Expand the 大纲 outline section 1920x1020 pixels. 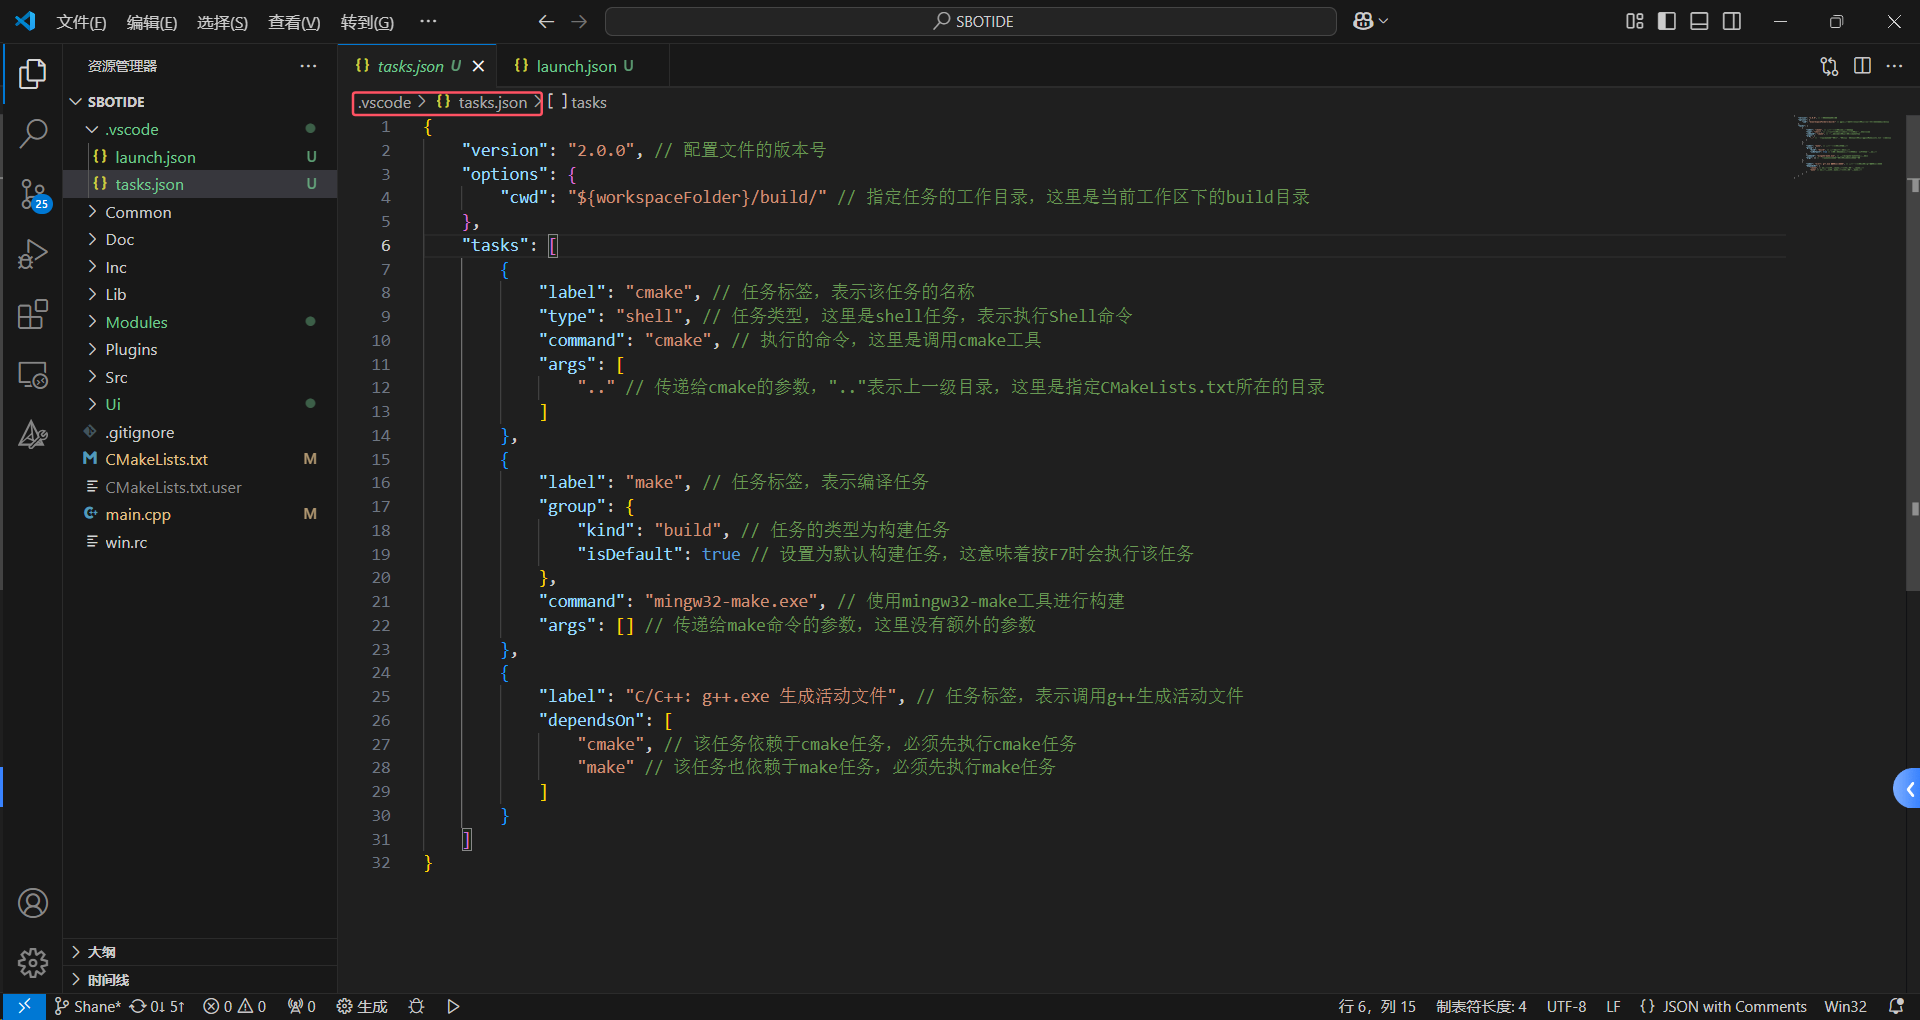coord(200,952)
